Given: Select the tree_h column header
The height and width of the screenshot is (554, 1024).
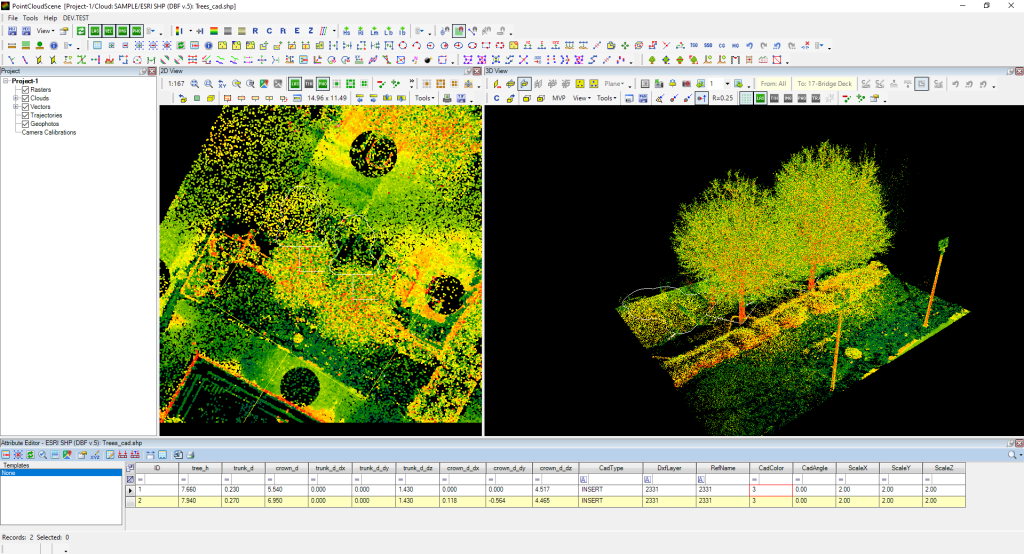Looking at the screenshot, I should [x=199, y=467].
